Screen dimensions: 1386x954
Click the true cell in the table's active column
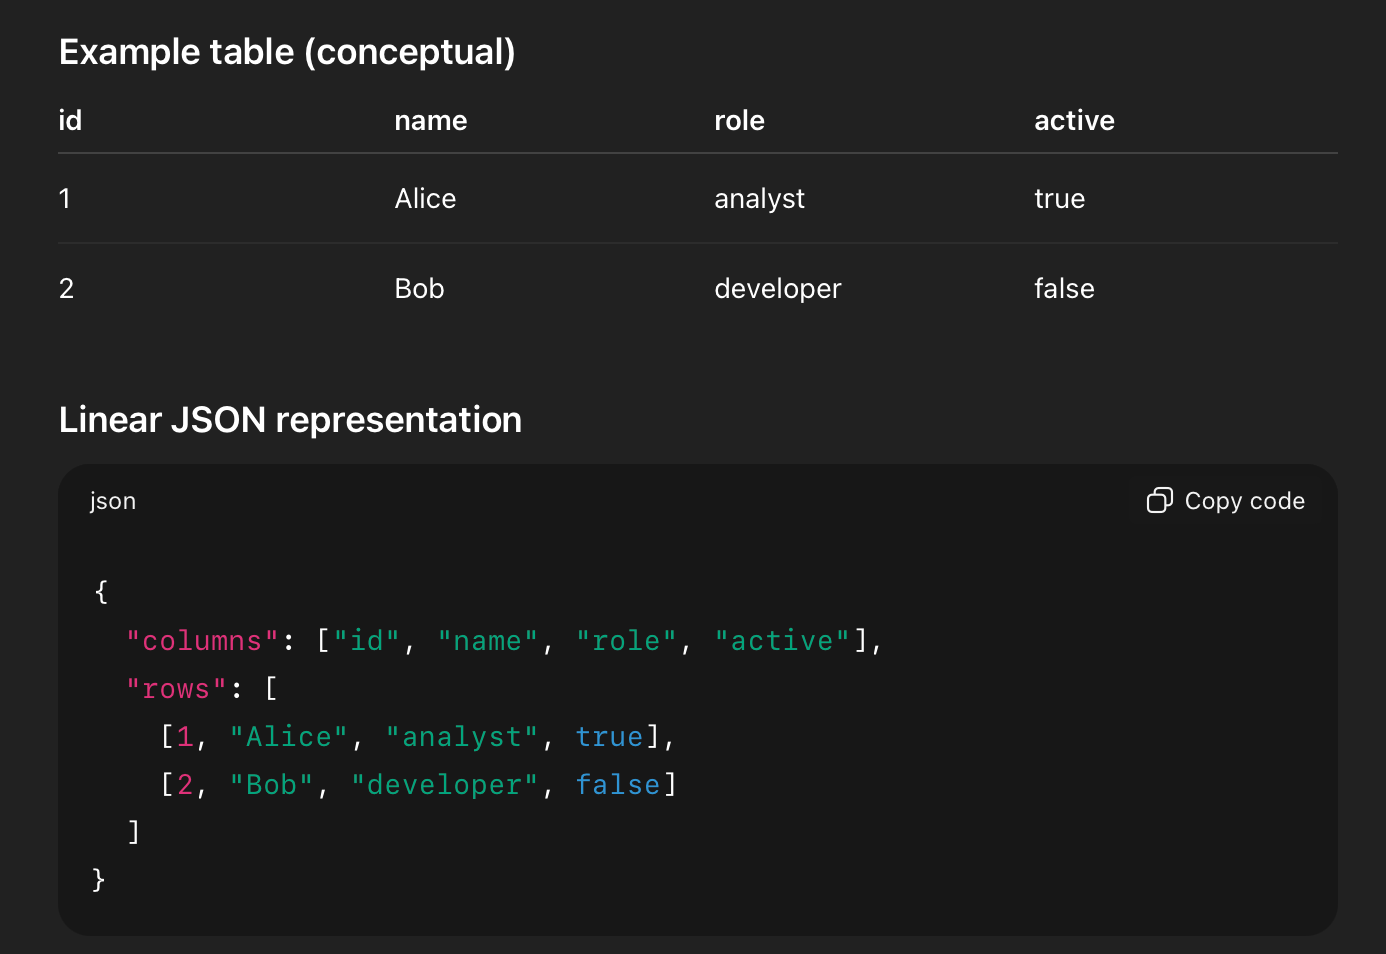coord(1059,199)
